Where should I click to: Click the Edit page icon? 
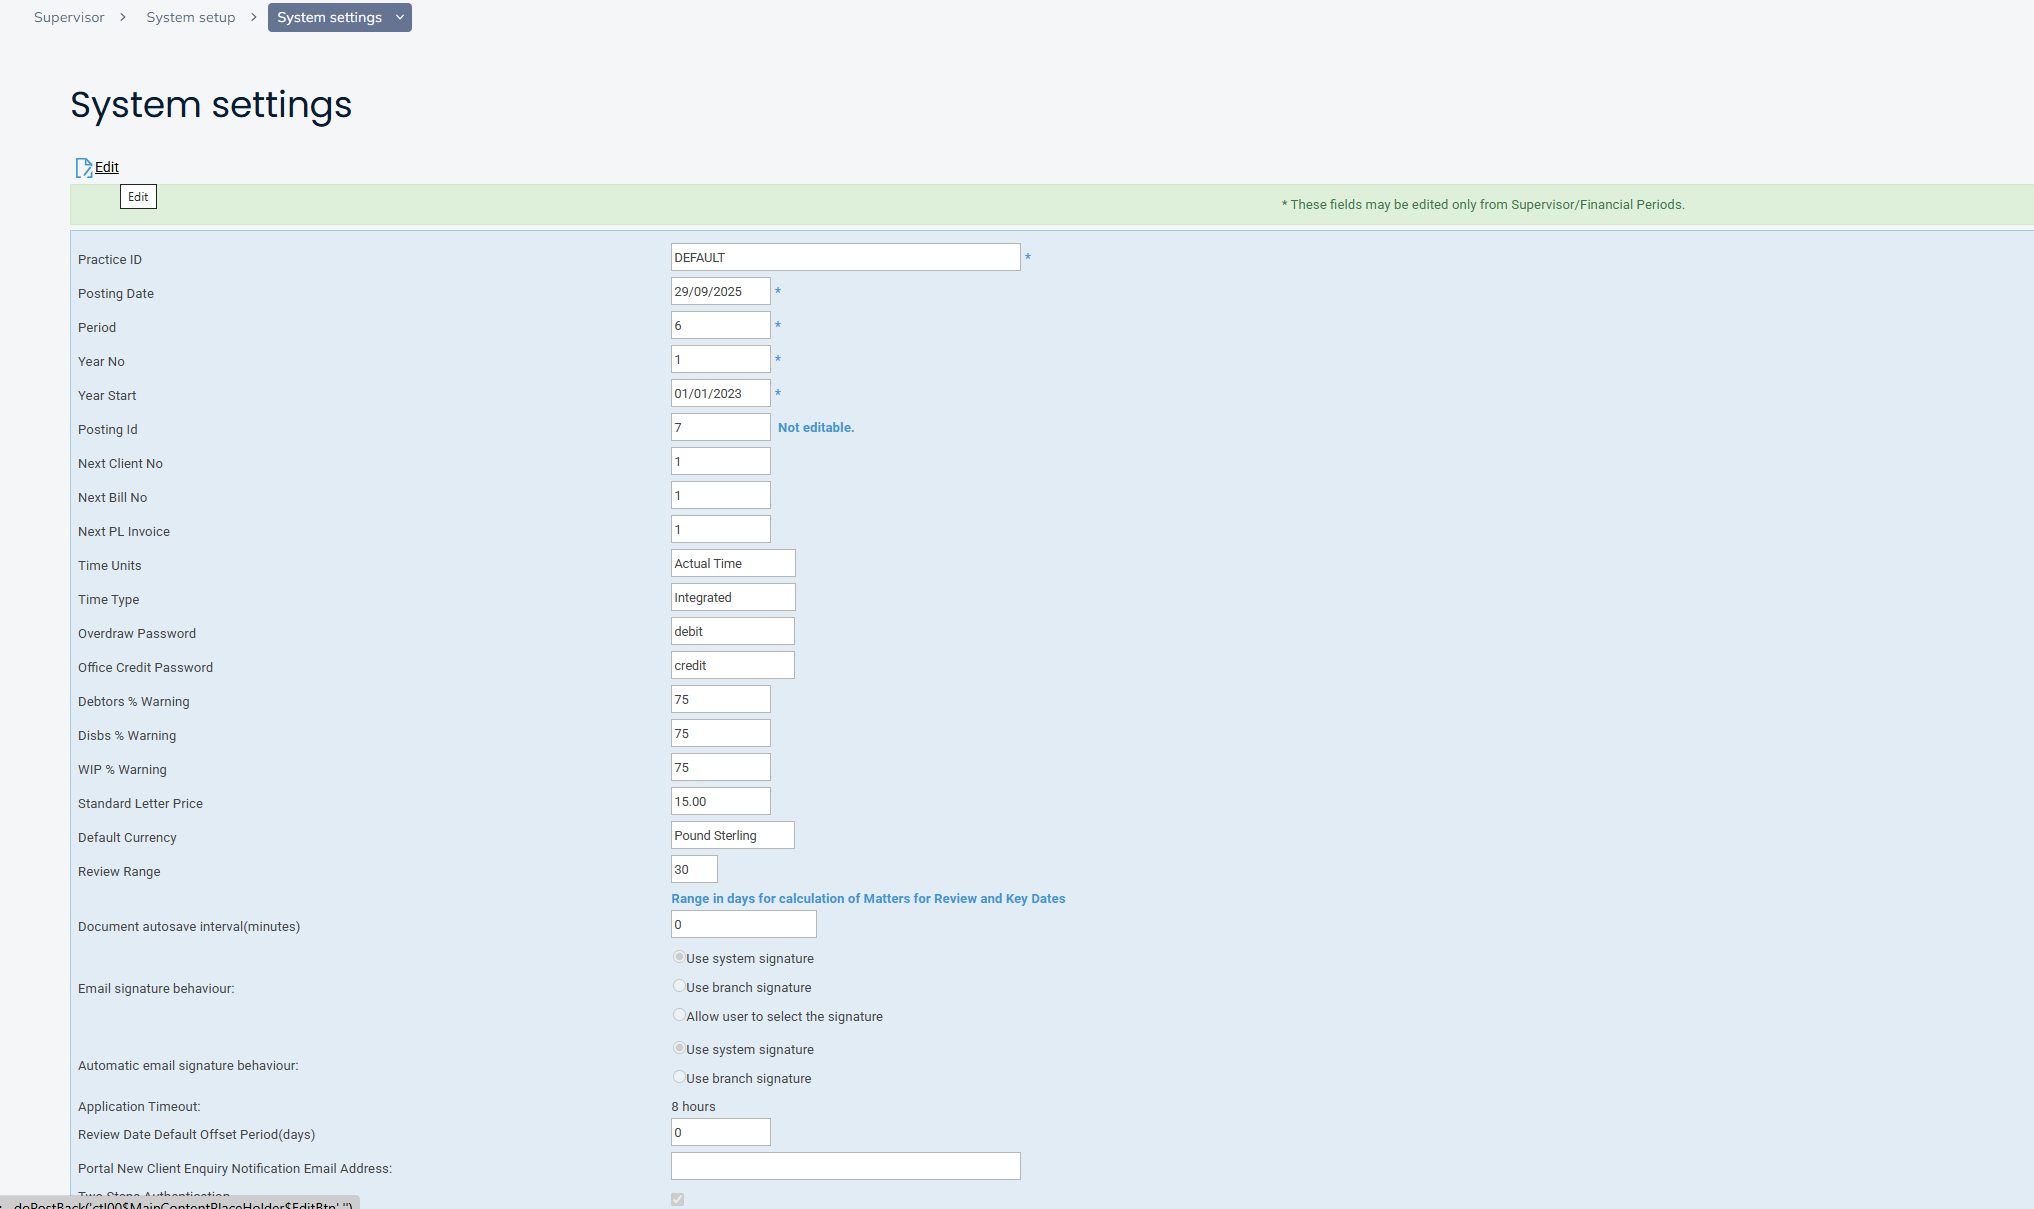coord(84,167)
